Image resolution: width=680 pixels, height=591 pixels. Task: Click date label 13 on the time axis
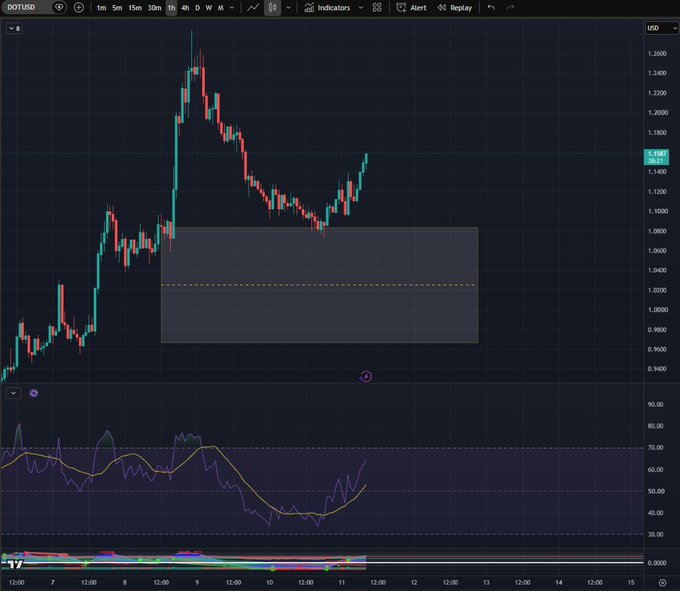(x=487, y=582)
